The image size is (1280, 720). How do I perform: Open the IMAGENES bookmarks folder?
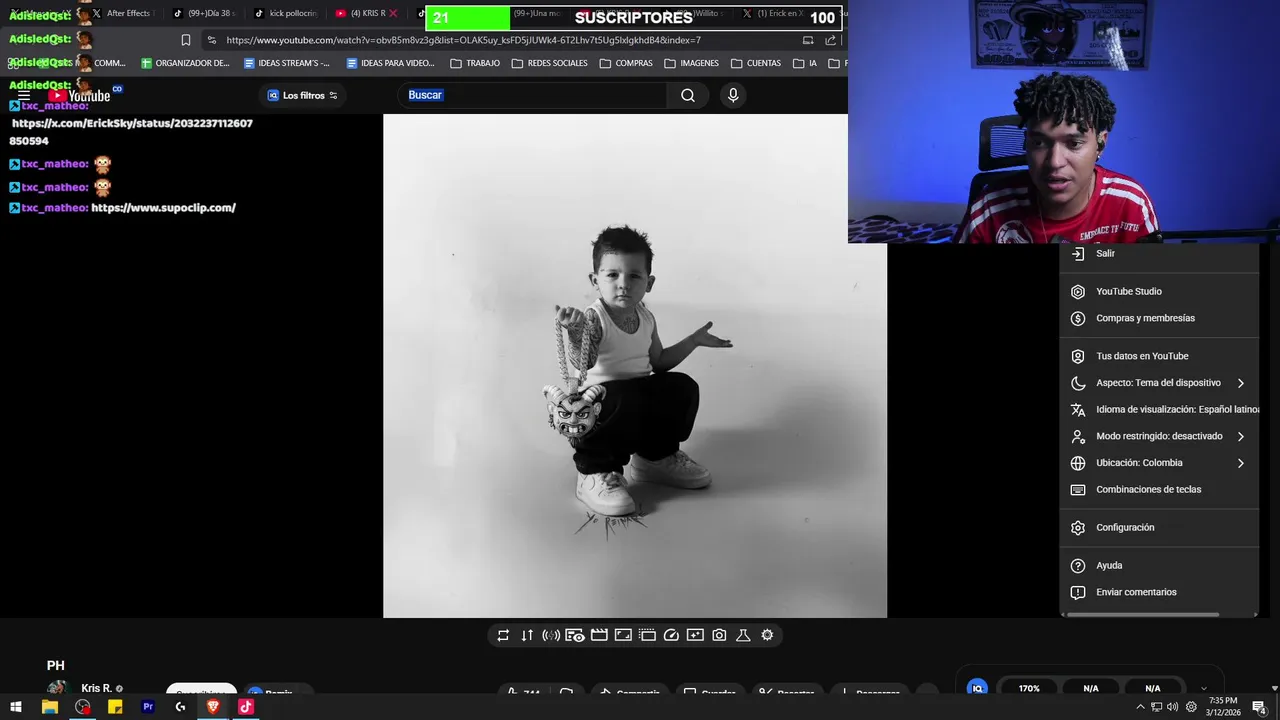[691, 63]
